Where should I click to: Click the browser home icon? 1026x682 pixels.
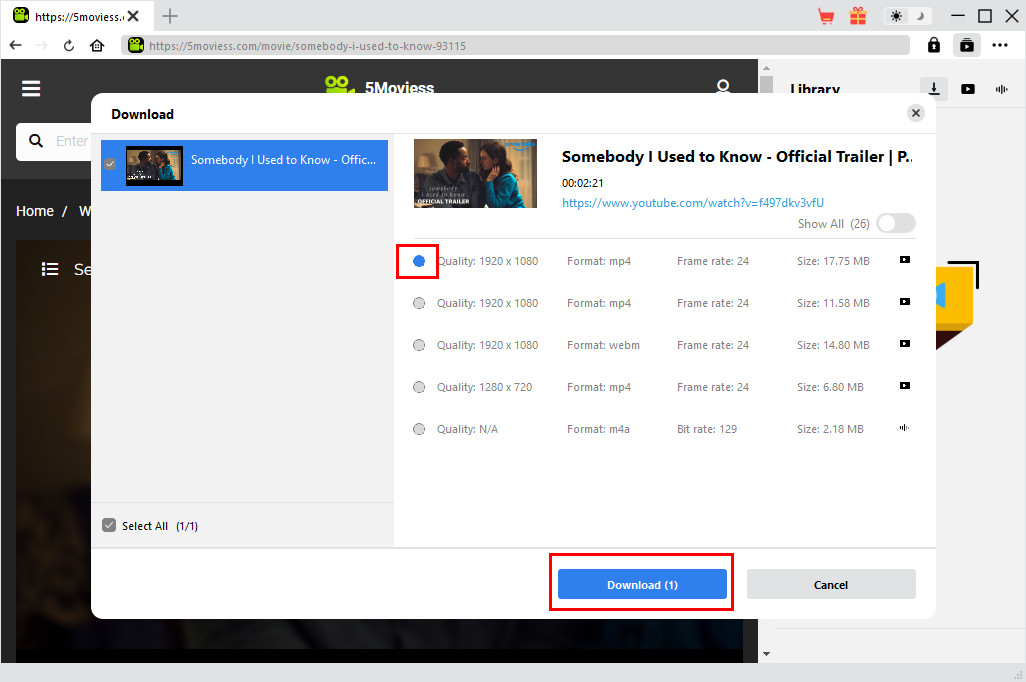pyautogui.click(x=97, y=45)
